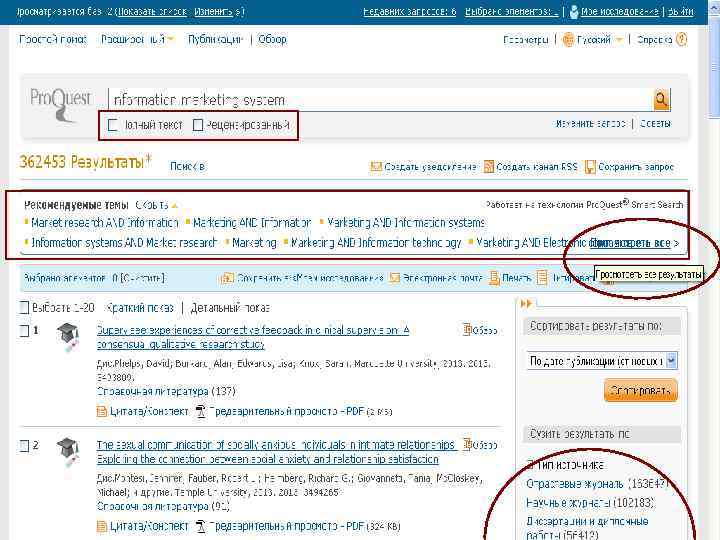Image resolution: width=720 pixels, height=540 pixels.
Task: Click the Tips link near search box
Action: (x=655, y=124)
